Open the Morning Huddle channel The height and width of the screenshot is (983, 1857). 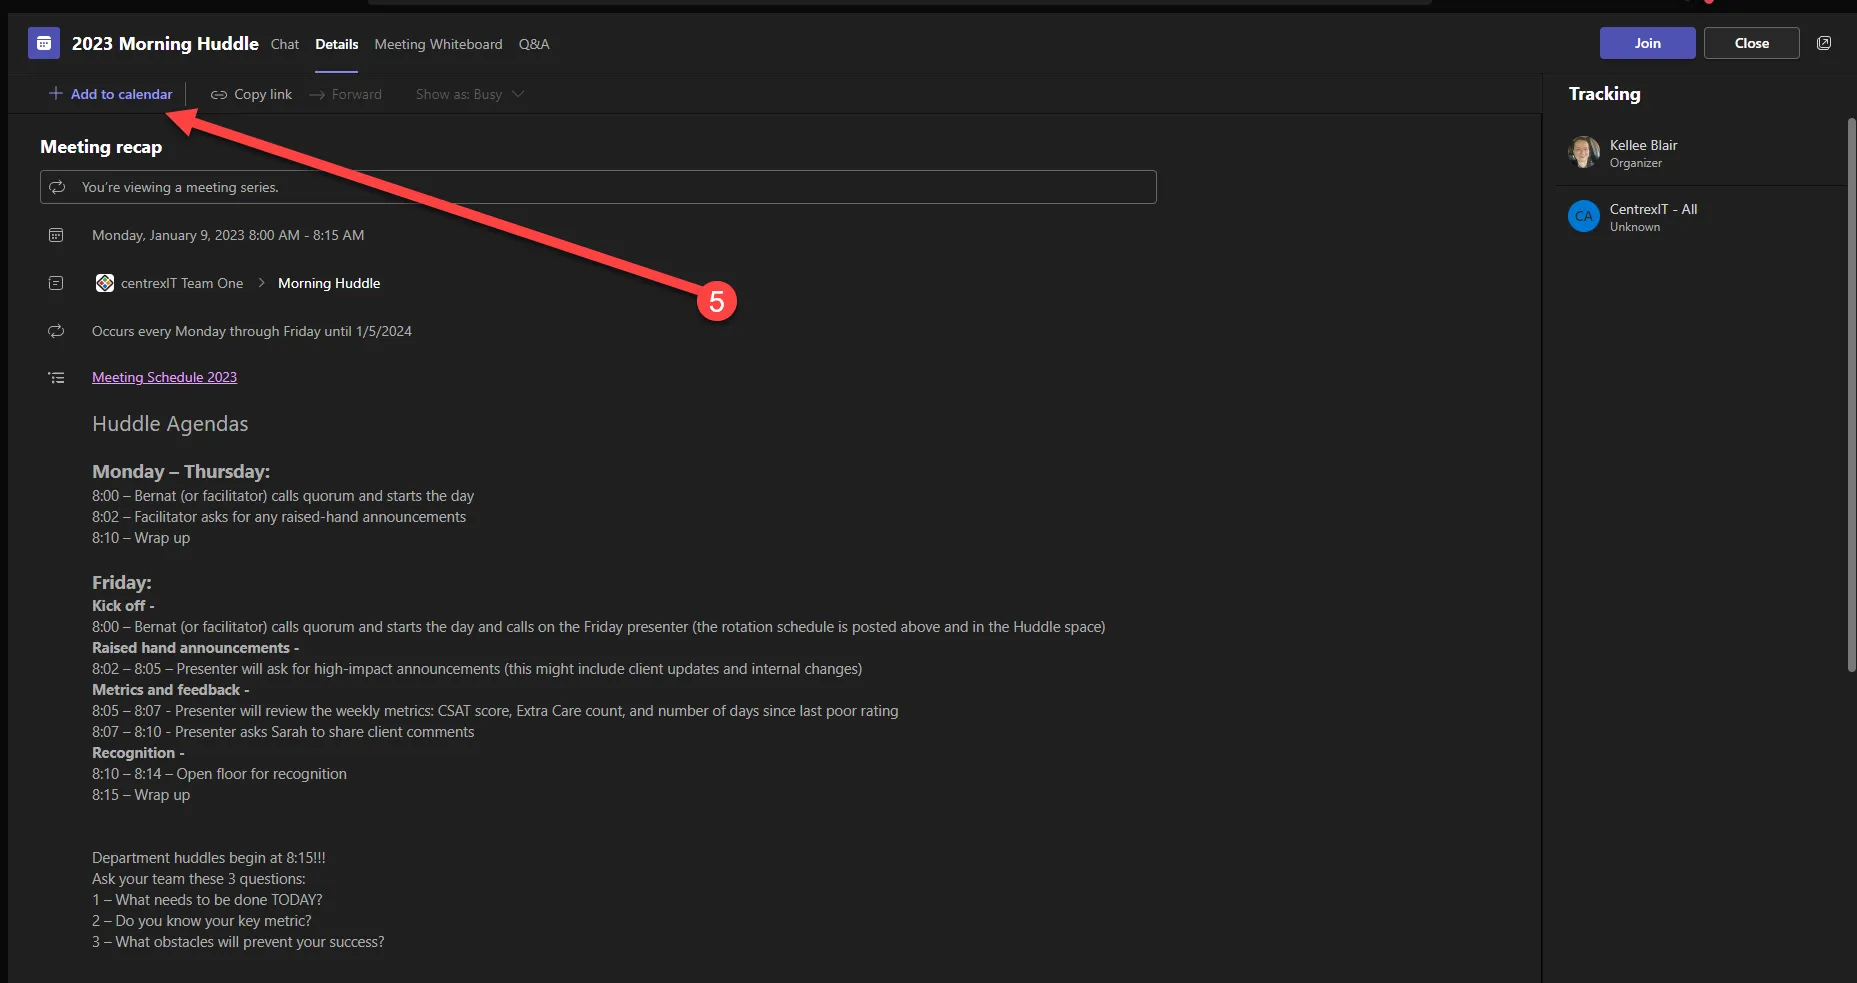click(329, 283)
